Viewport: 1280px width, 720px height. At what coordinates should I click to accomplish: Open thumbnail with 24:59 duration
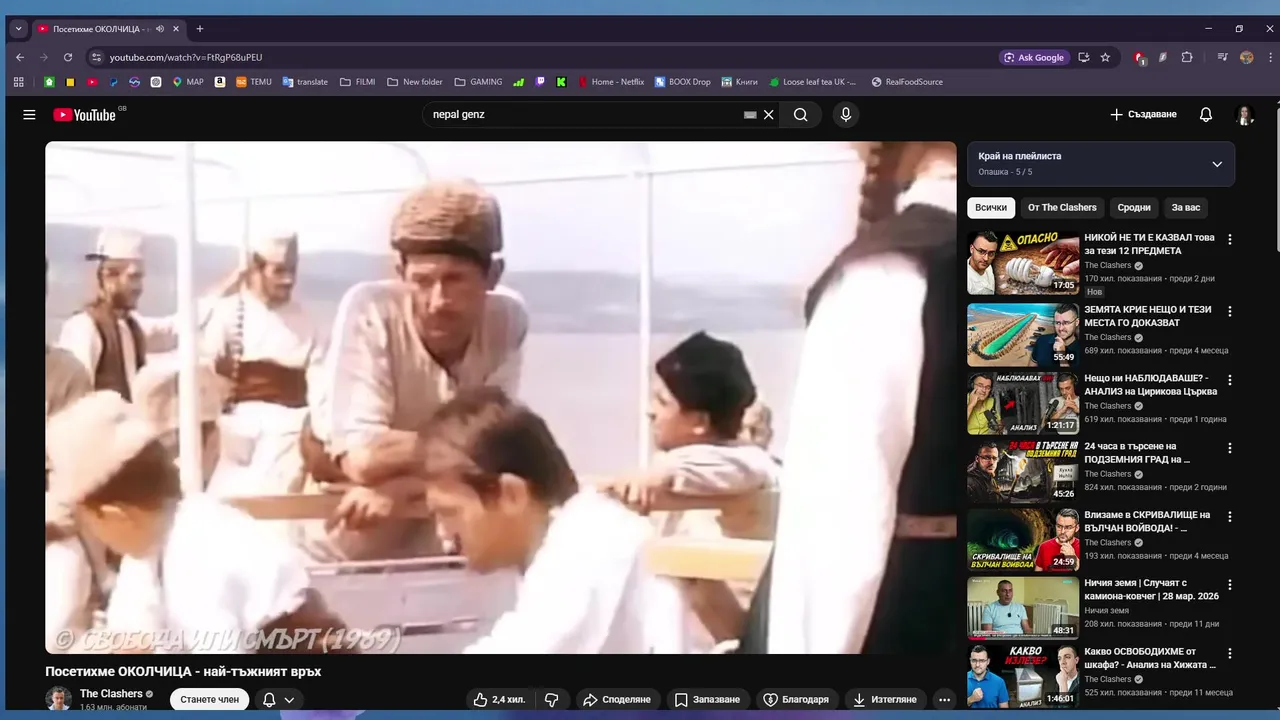[1023, 540]
